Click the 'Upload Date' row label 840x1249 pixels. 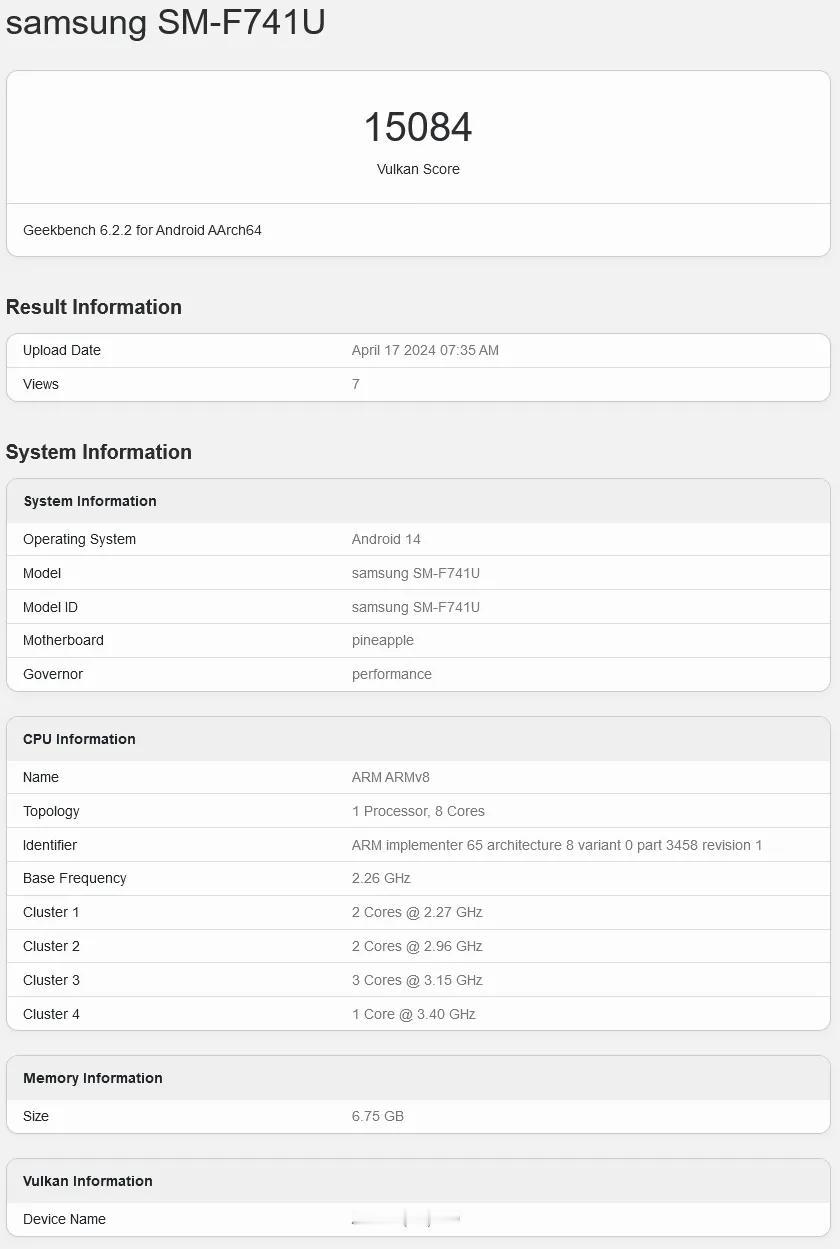[62, 350]
